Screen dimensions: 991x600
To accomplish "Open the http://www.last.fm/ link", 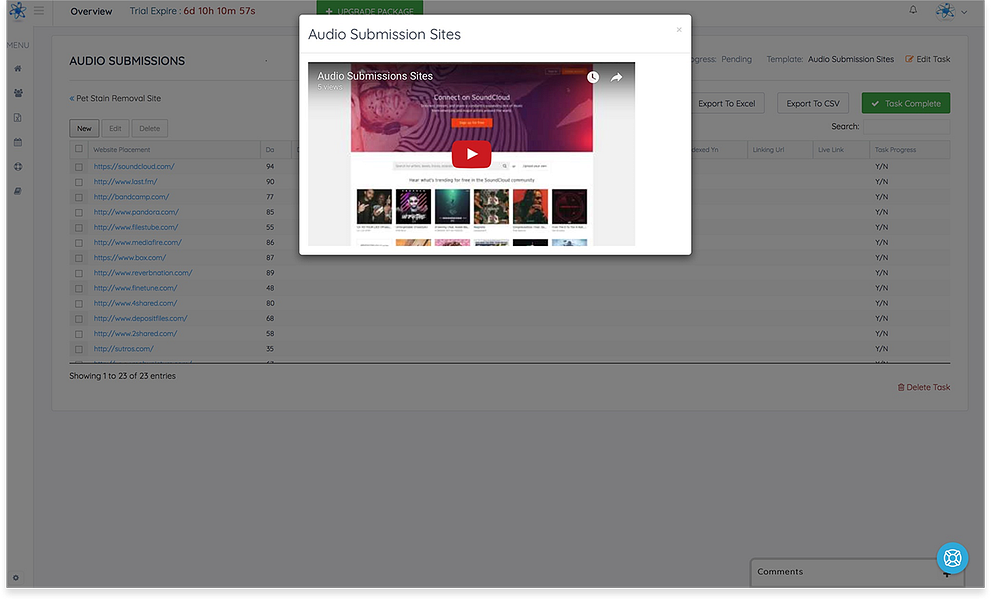I will coord(125,181).
